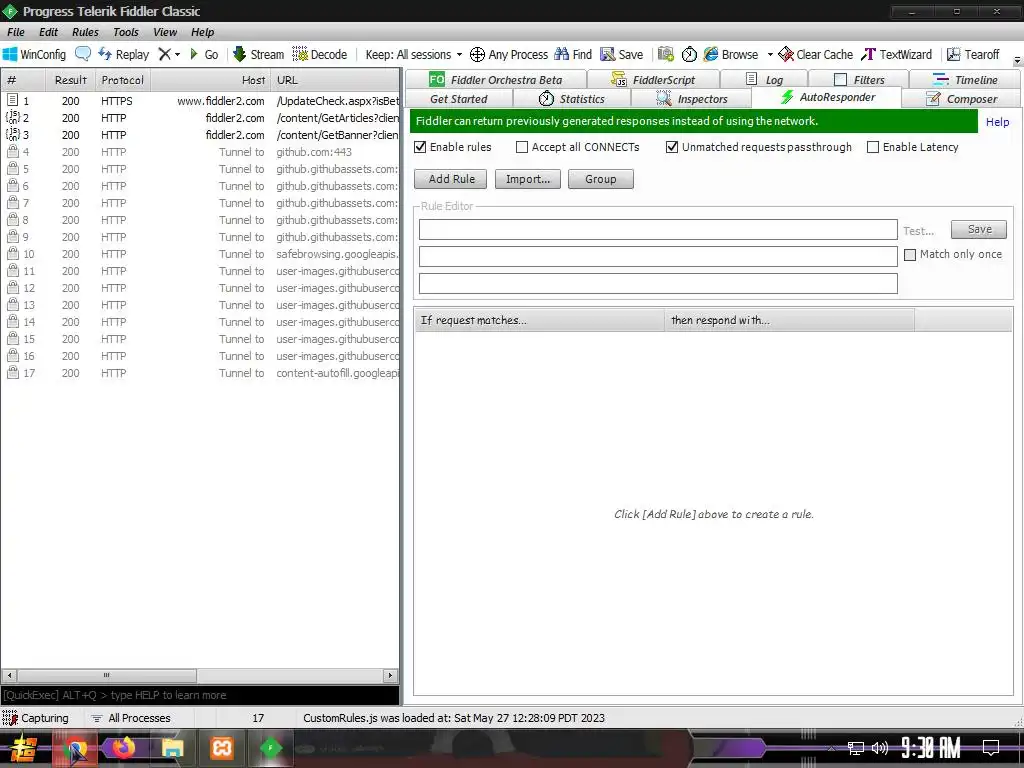Switch to the Inspectors tab

point(692,99)
